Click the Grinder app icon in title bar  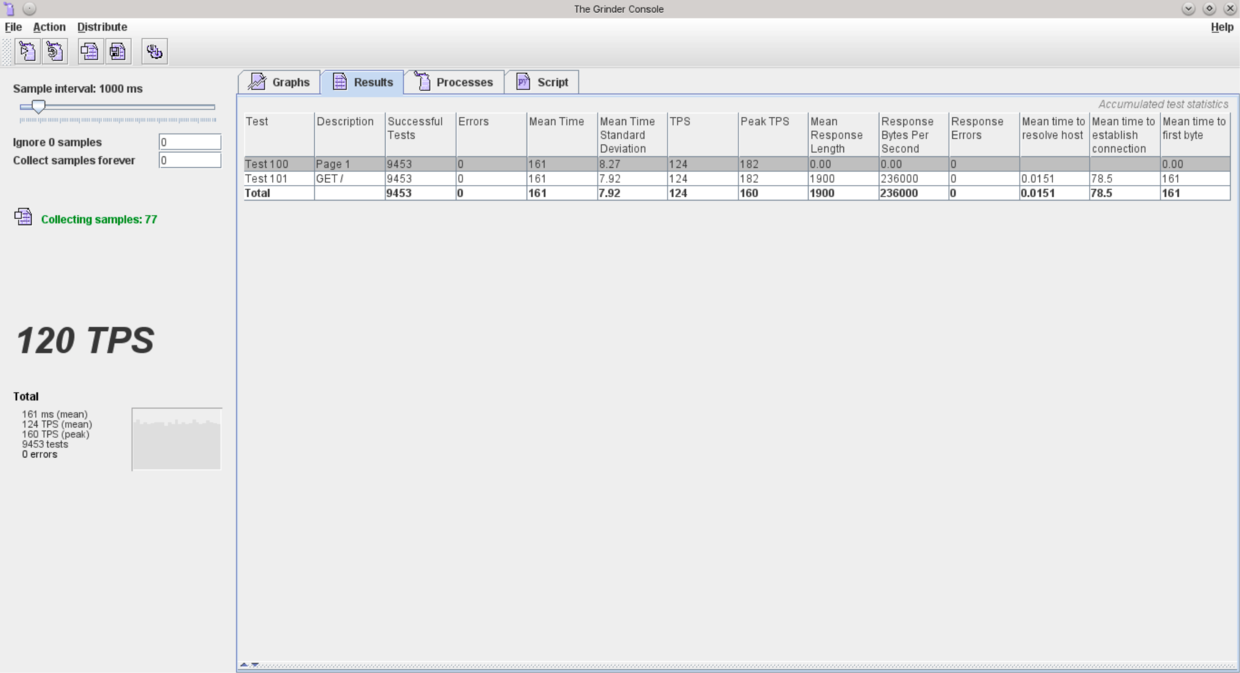coord(9,9)
